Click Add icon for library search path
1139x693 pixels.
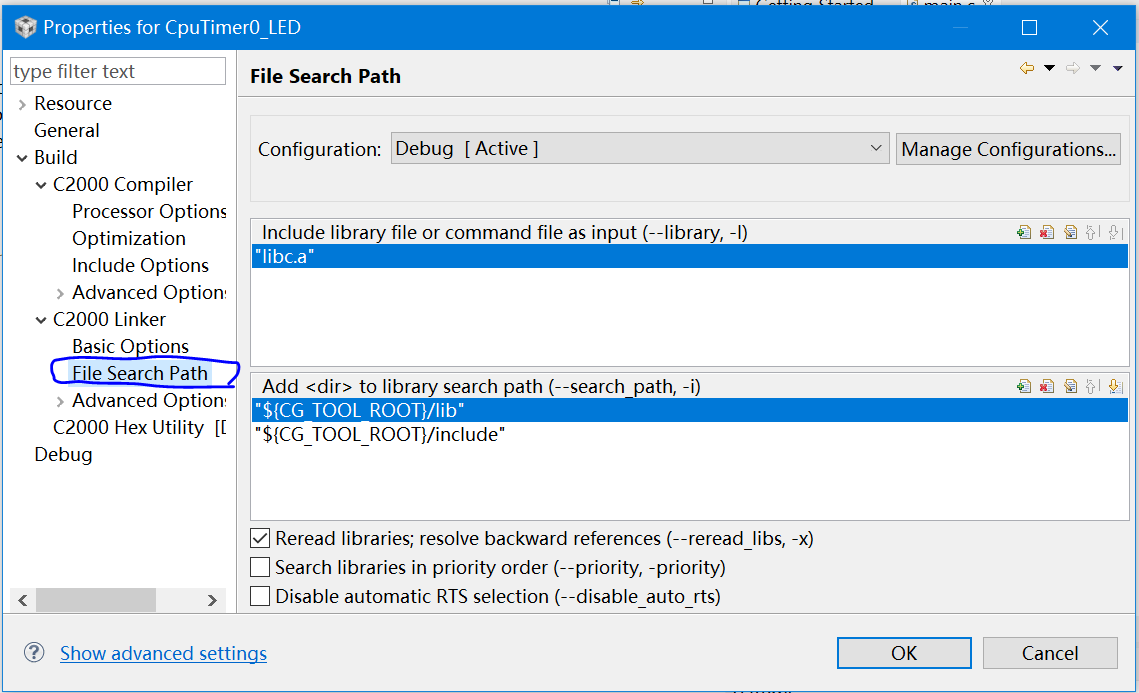tap(1024, 386)
